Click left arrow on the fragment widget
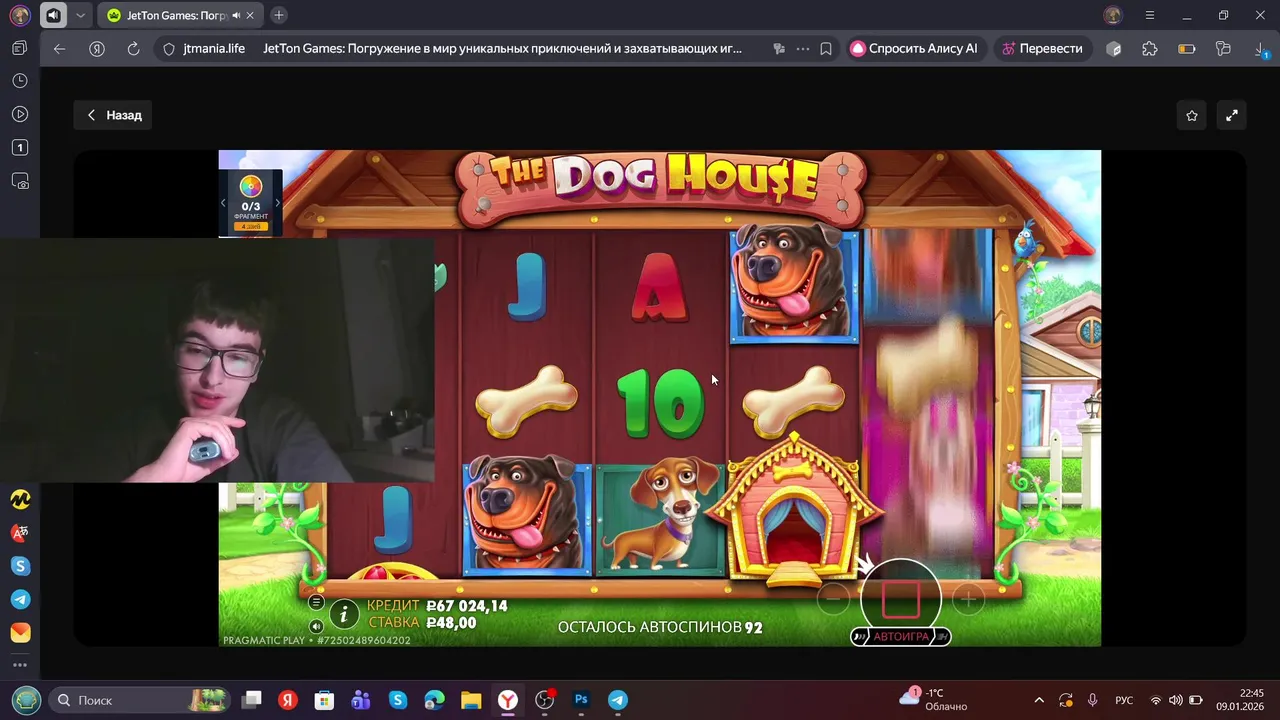This screenshot has height=720, width=1280. pos(224,203)
